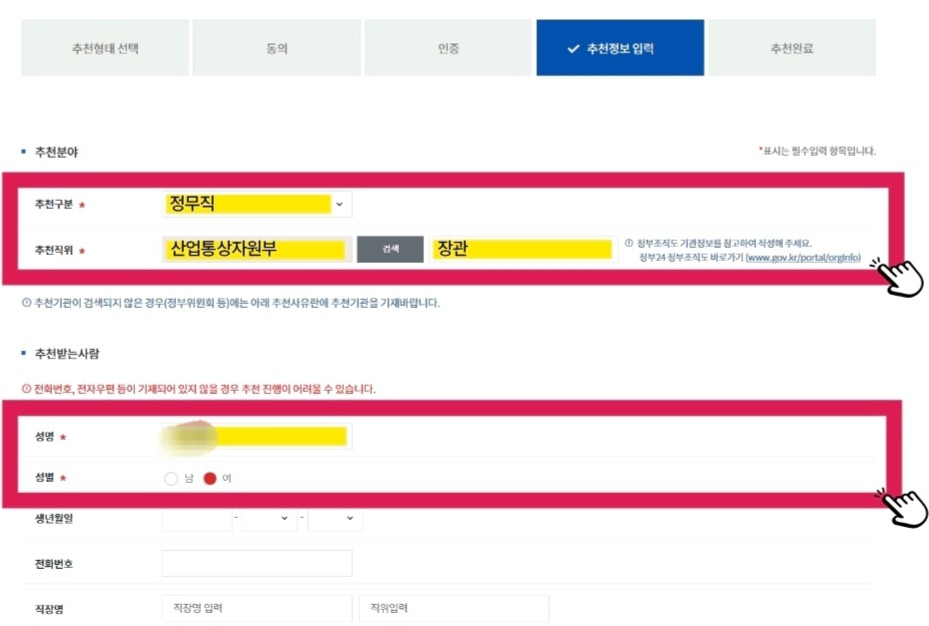Select the 남 radio button

tap(171, 479)
